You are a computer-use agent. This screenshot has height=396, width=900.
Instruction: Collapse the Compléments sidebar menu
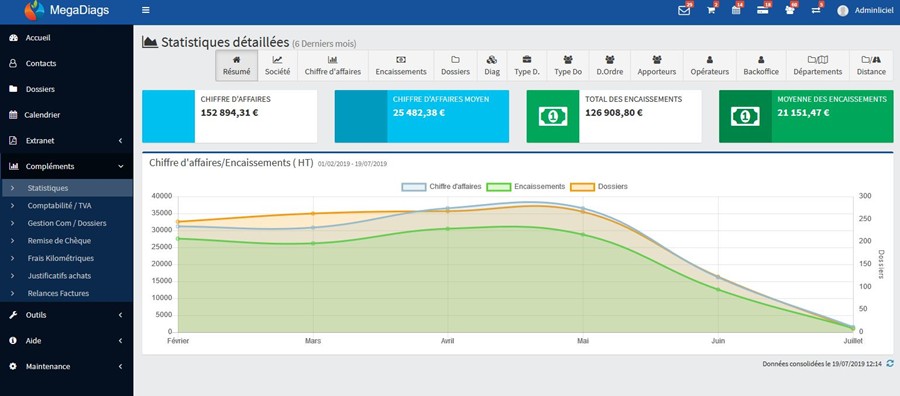pyautogui.click(x=67, y=166)
